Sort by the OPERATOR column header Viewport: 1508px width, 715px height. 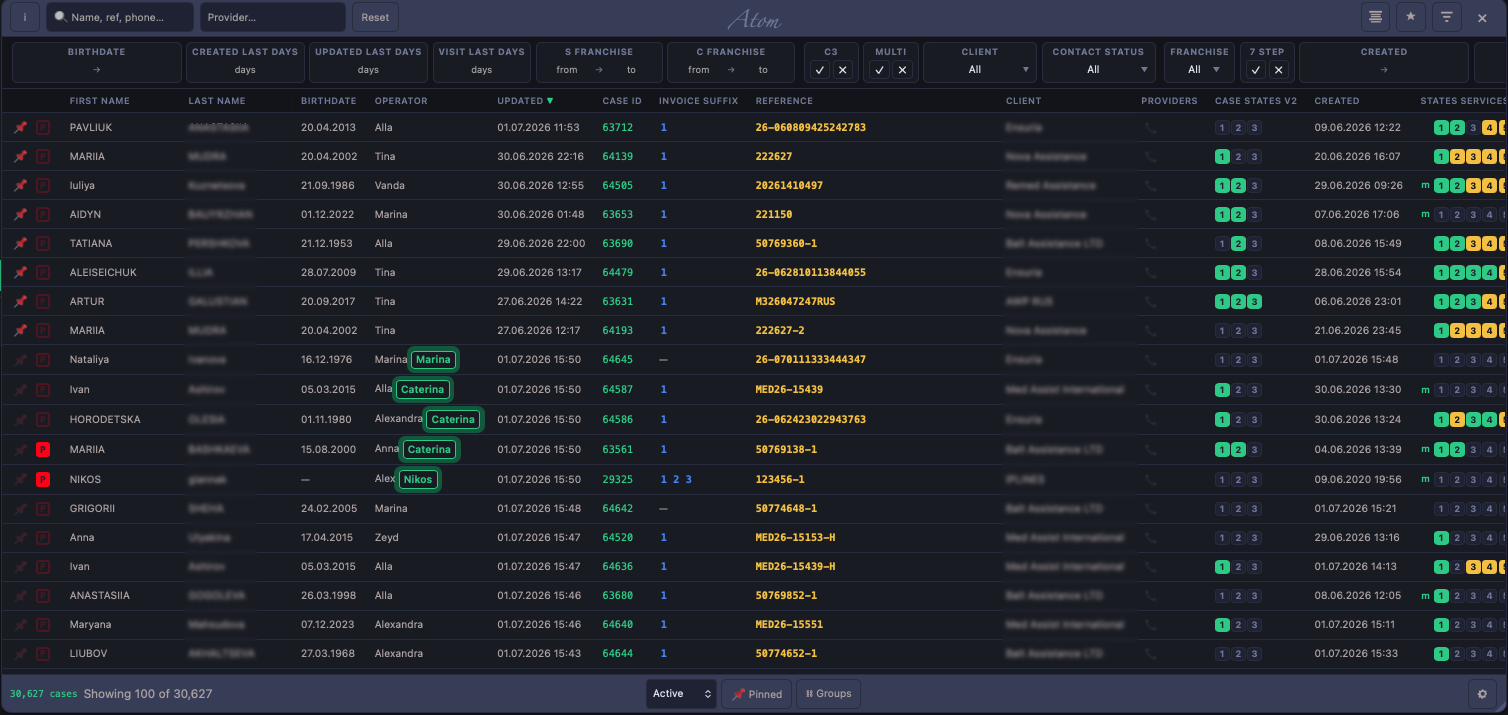click(x=401, y=101)
